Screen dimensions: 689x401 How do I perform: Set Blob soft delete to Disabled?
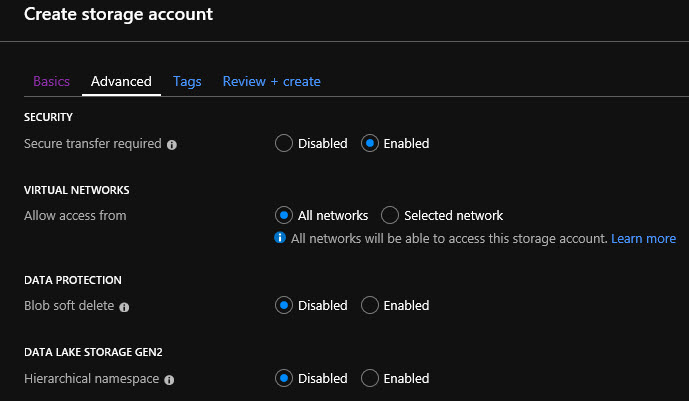tap(284, 305)
